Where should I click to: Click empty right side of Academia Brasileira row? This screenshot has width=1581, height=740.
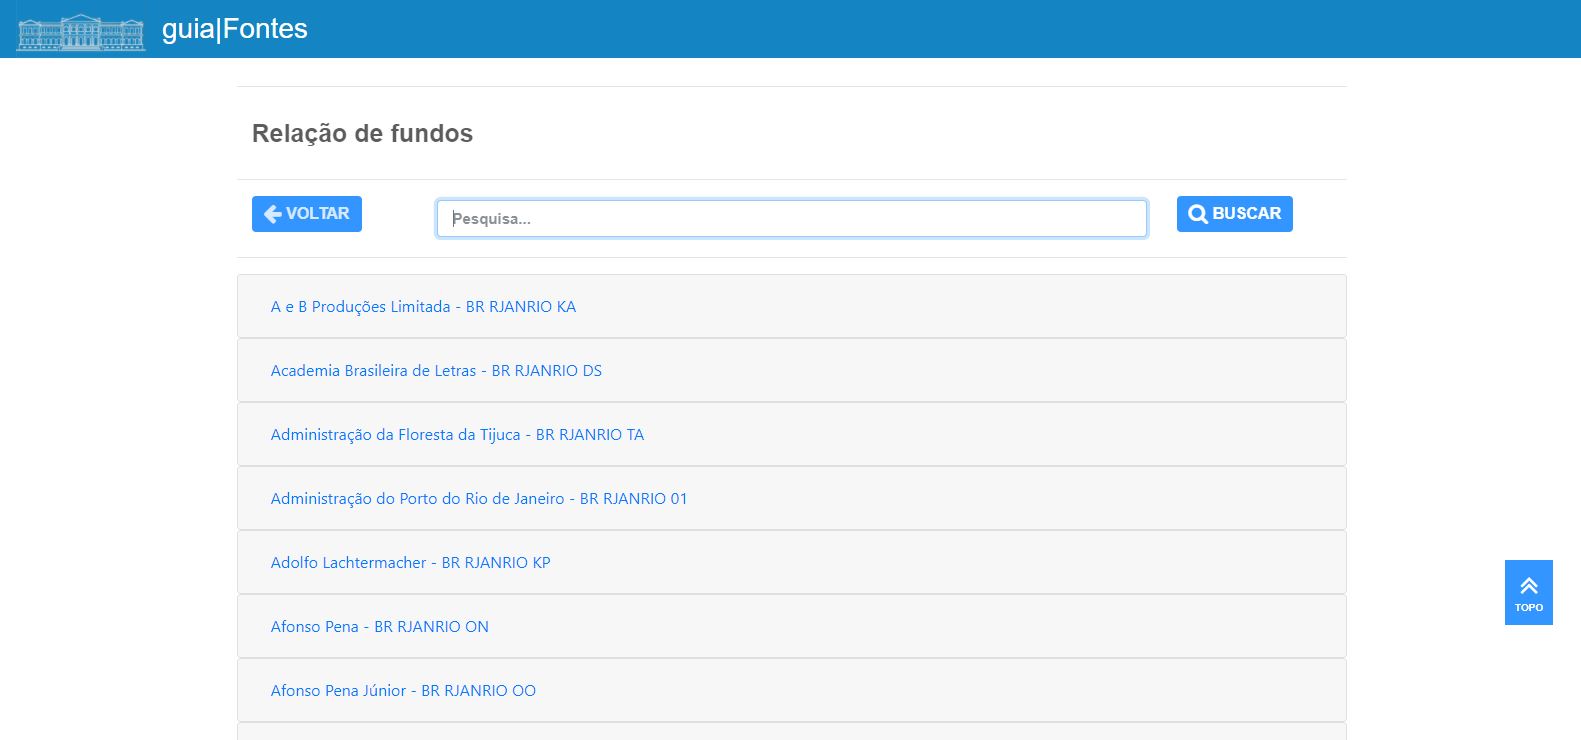[1000, 371]
